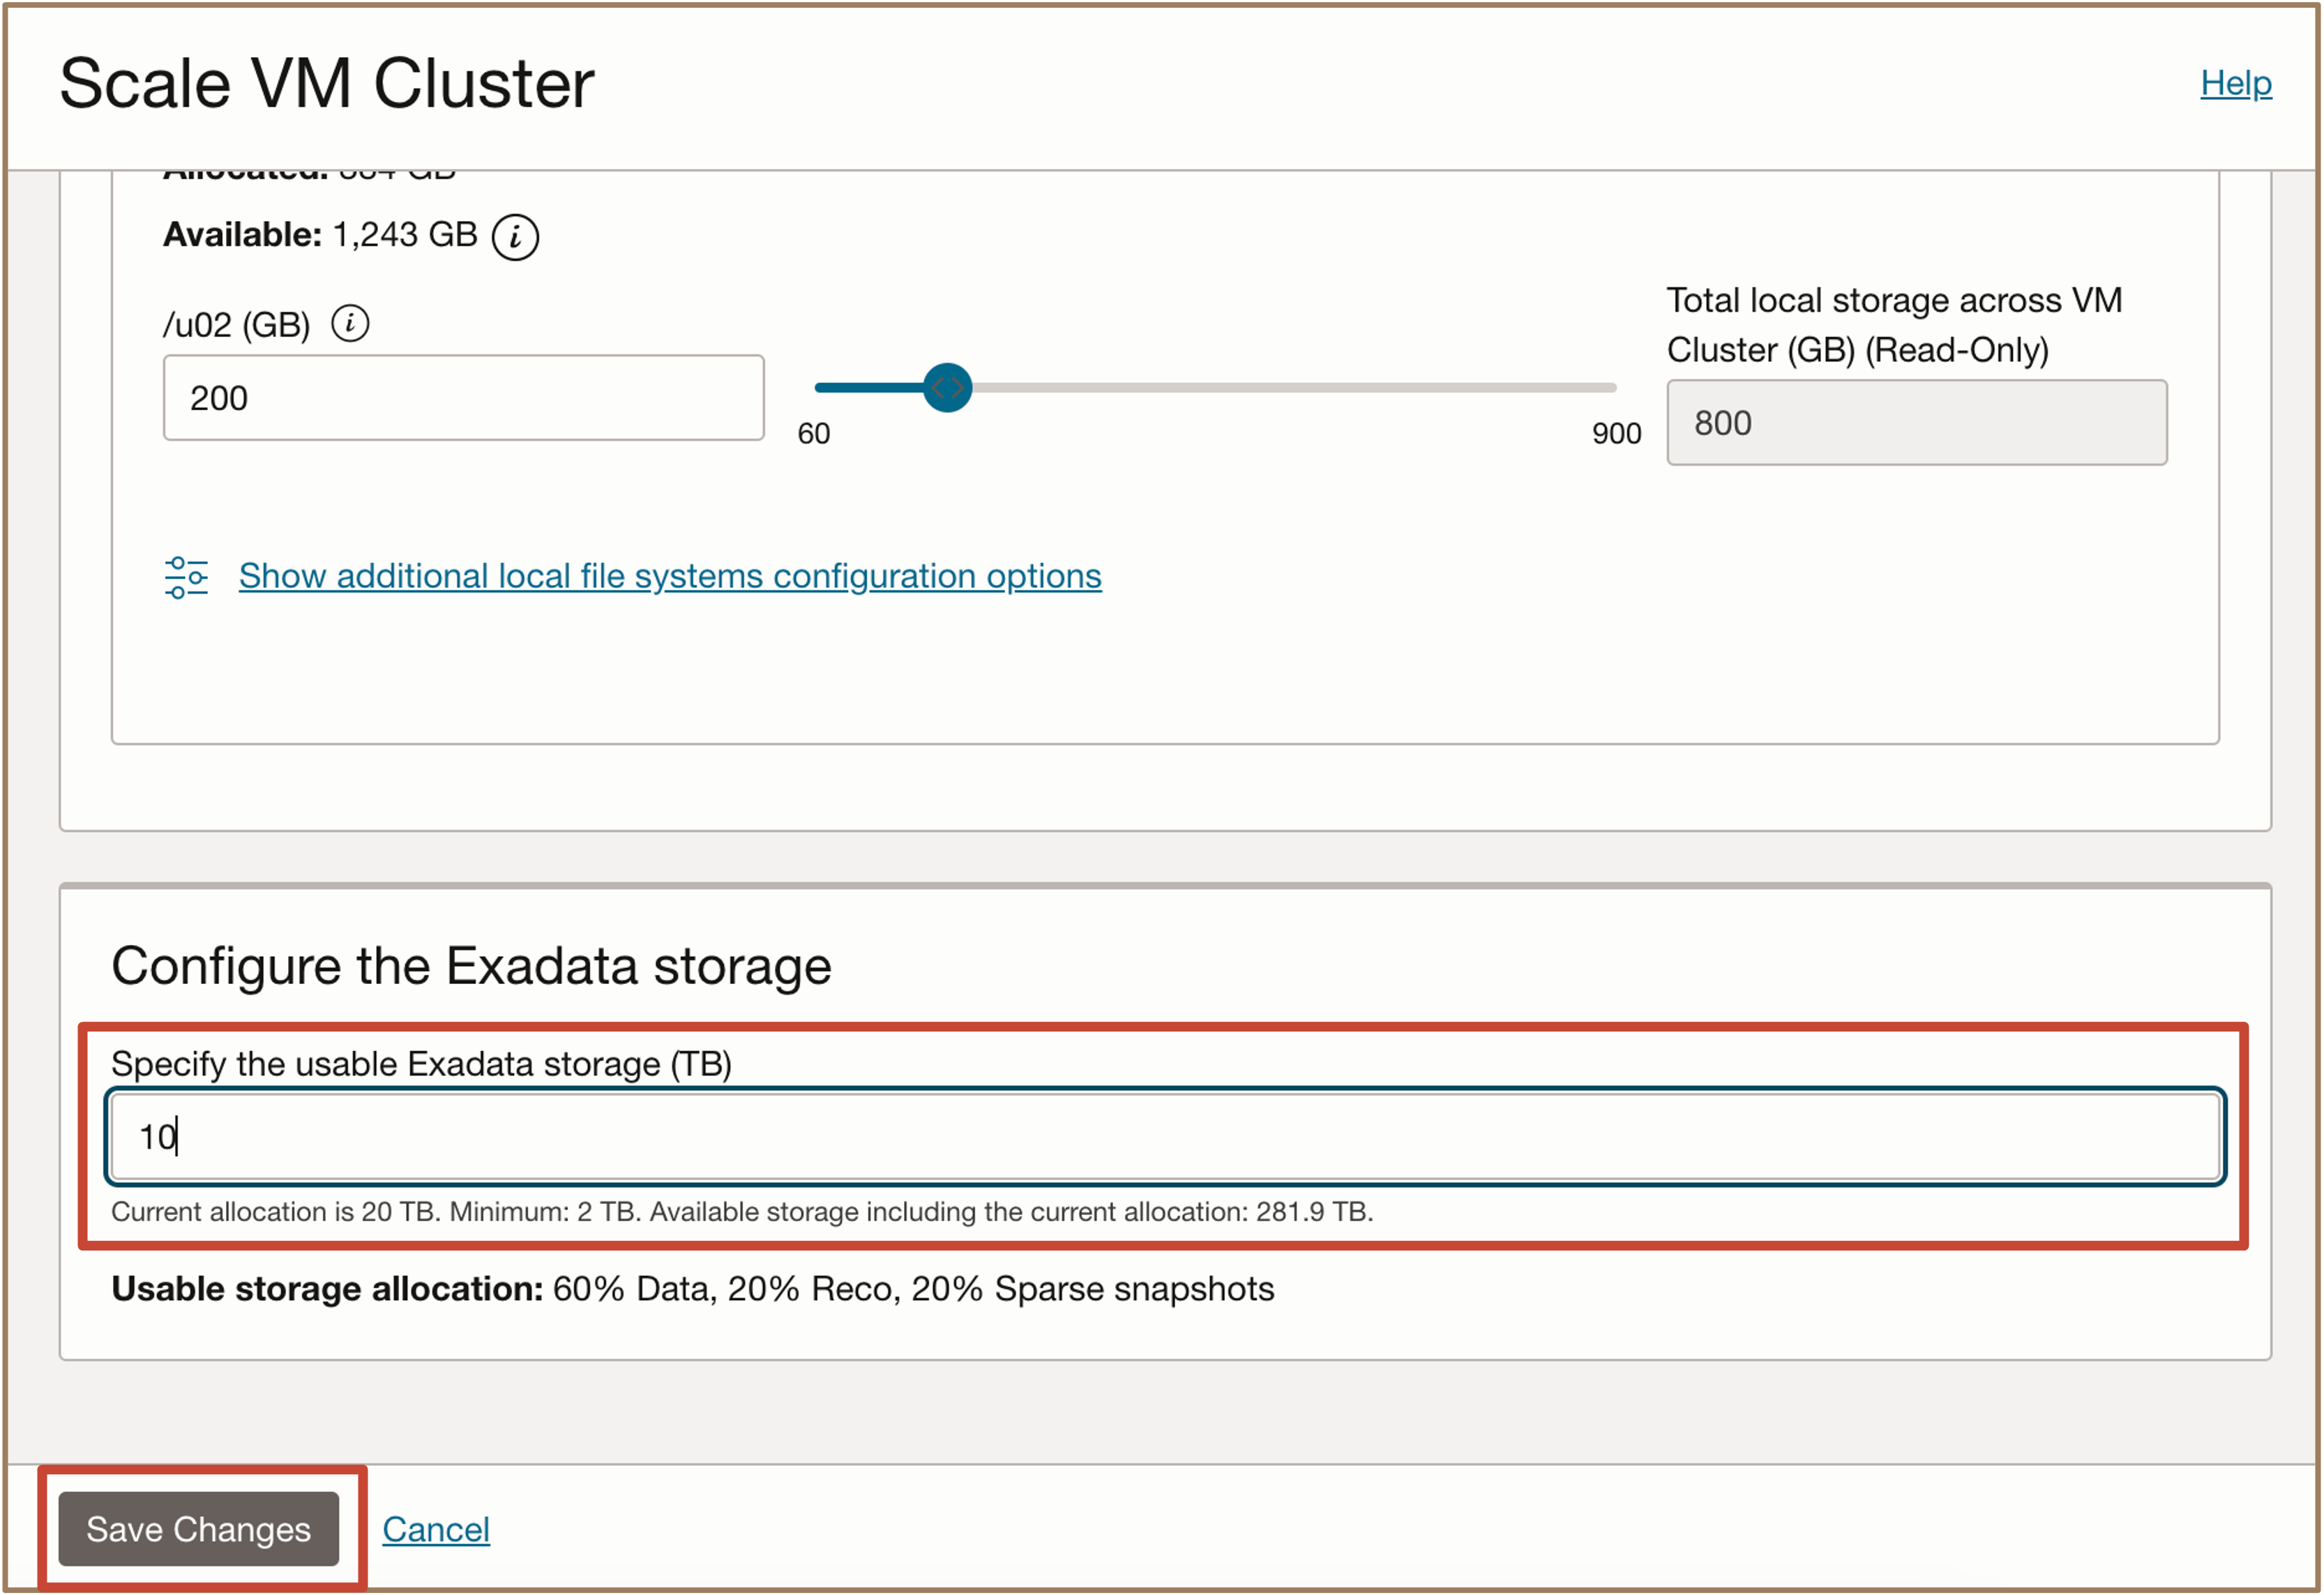Click the info icon beside /u02 (GB)
The image size is (2324, 1595).
tap(350, 323)
